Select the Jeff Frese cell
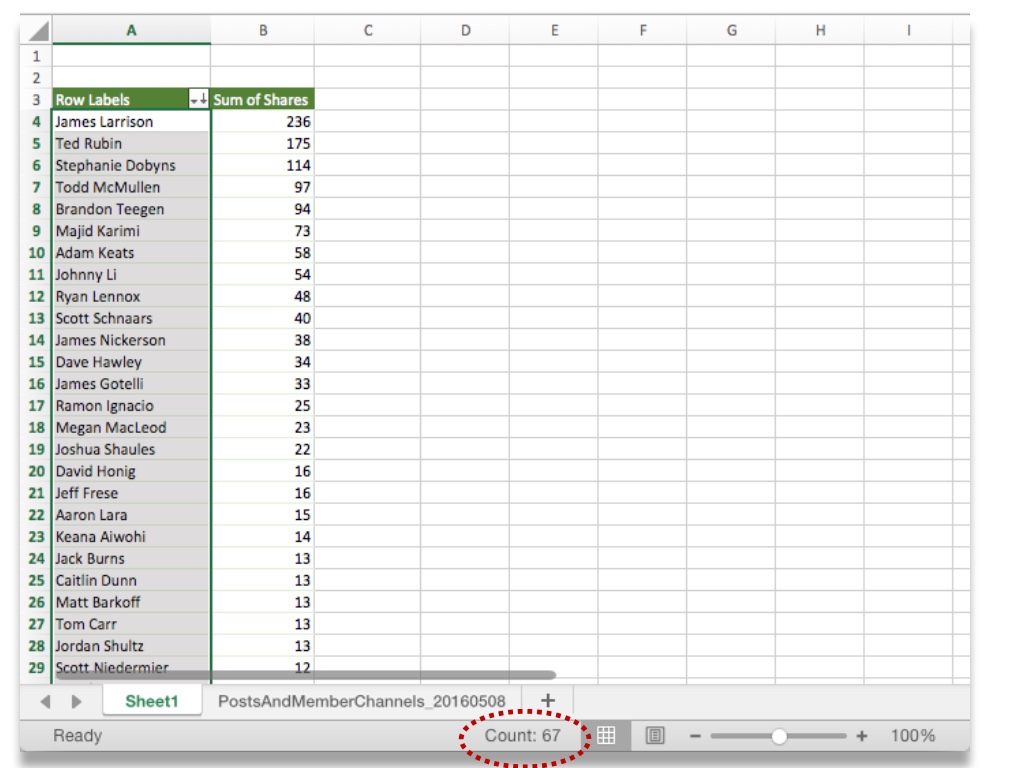This screenshot has height=768, width=1029. tap(131, 492)
